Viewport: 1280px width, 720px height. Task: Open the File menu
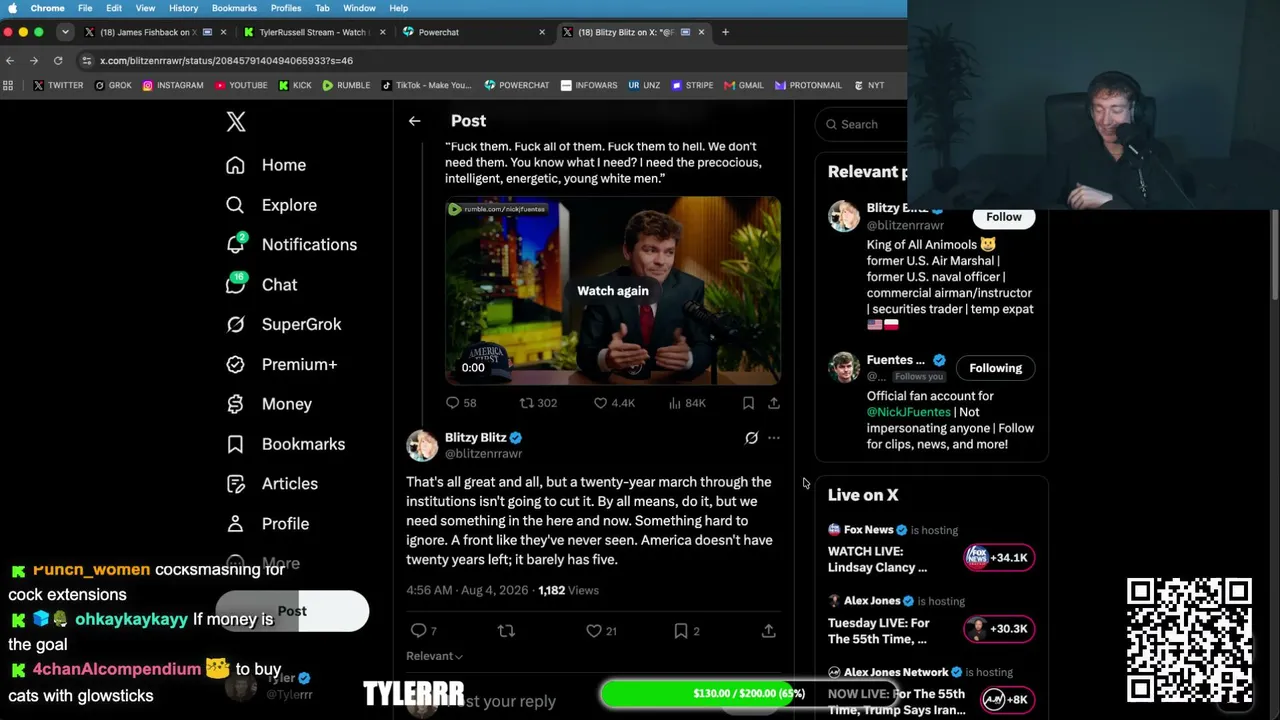click(x=85, y=8)
